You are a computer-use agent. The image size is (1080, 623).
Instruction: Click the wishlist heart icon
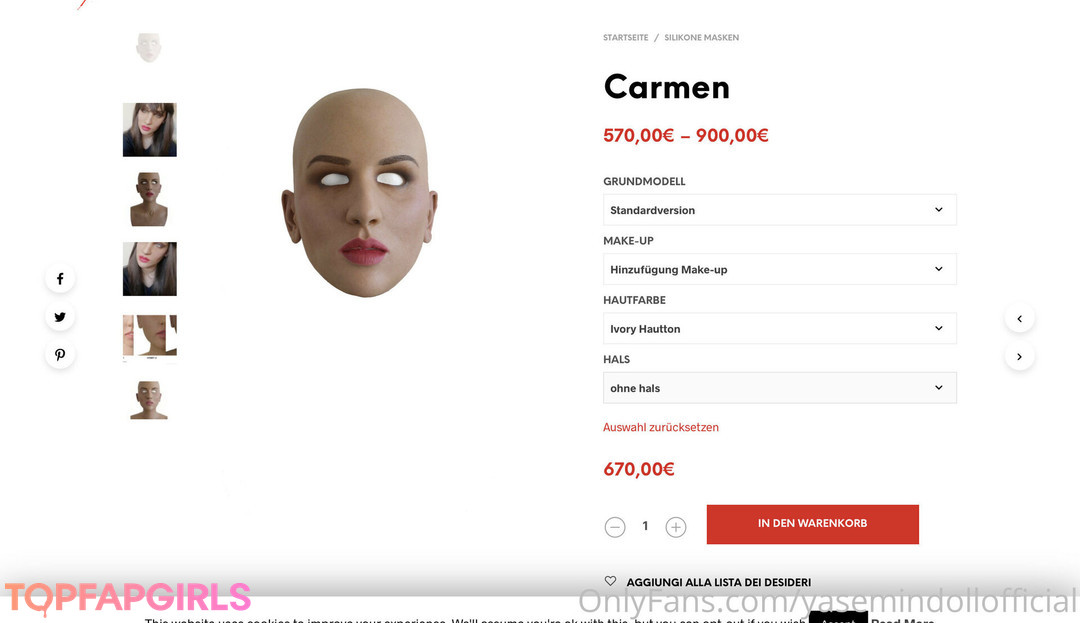pyautogui.click(x=610, y=581)
